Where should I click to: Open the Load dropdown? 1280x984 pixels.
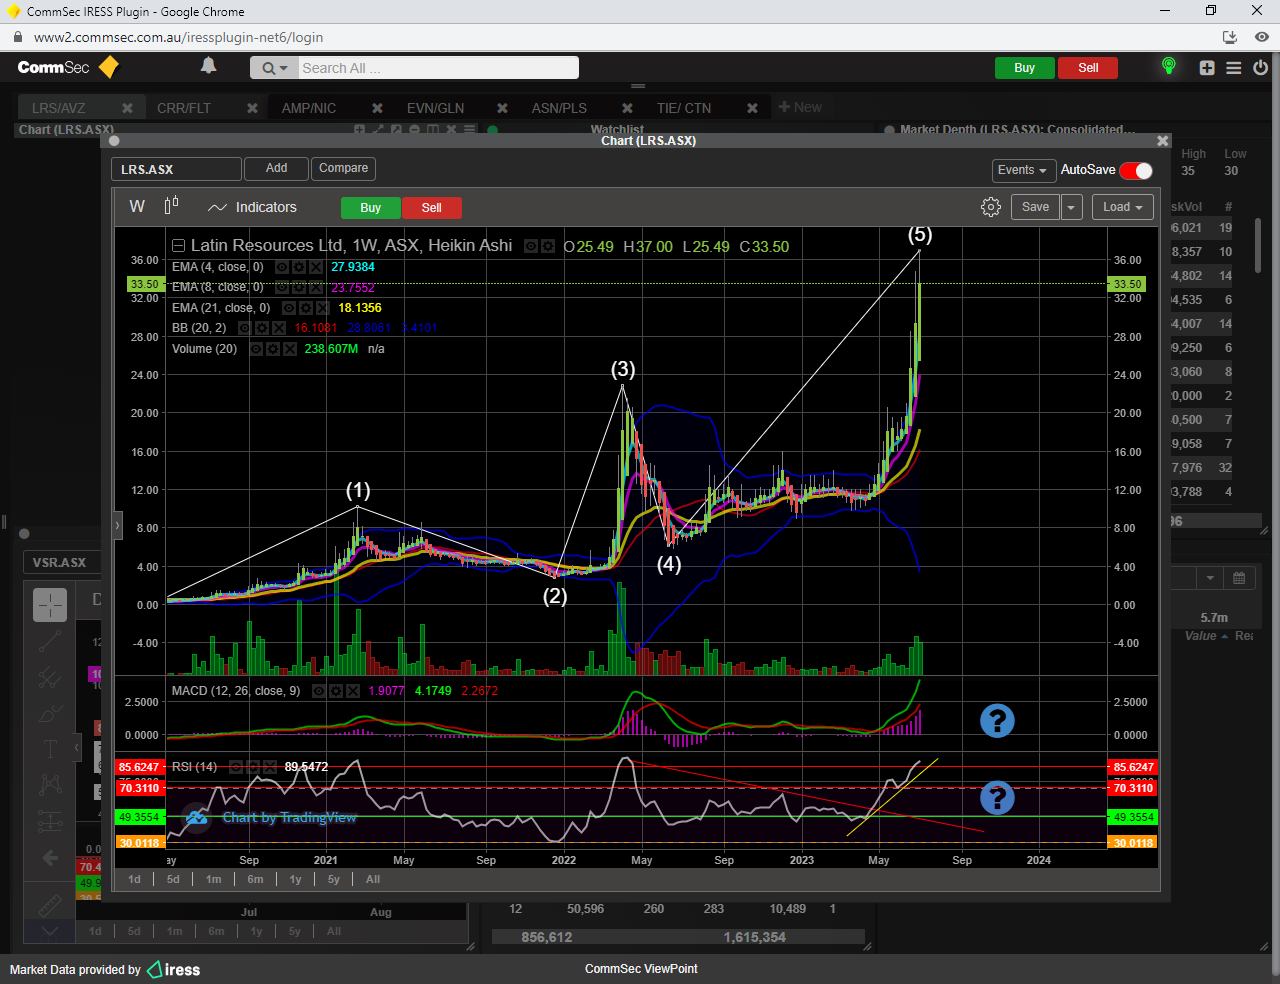pos(1123,207)
